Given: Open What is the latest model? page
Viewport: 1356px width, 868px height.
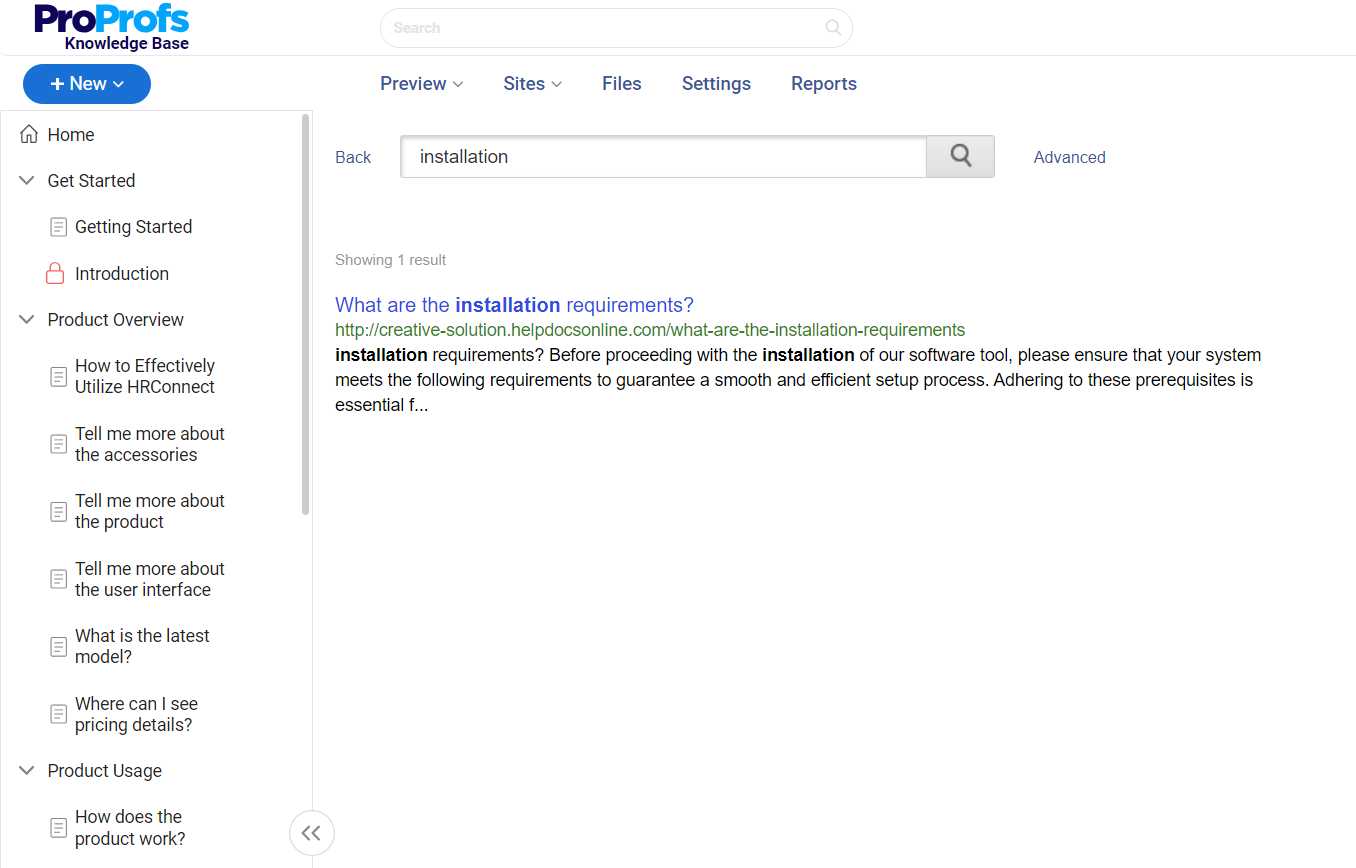Looking at the screenshot, I should click(x=142, y=646).
